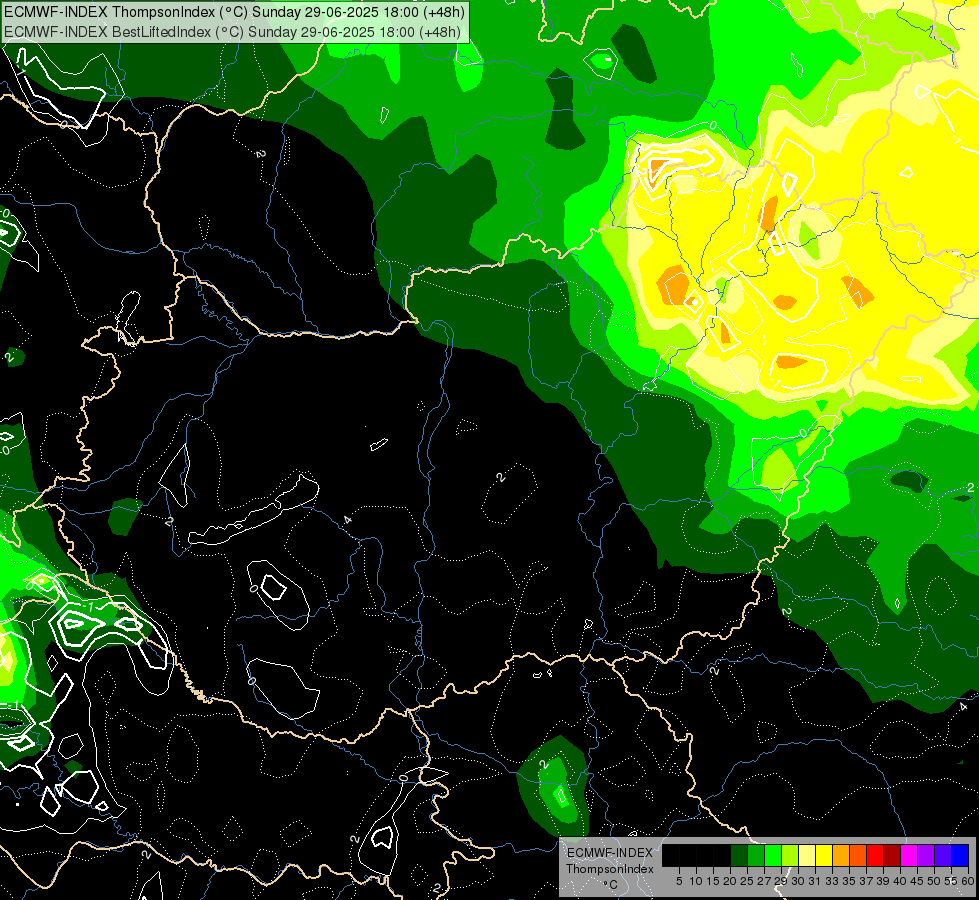The image size is (979, 900).
Task: Choose the purple 45–50 legend swatch
Action: point(926,855)
